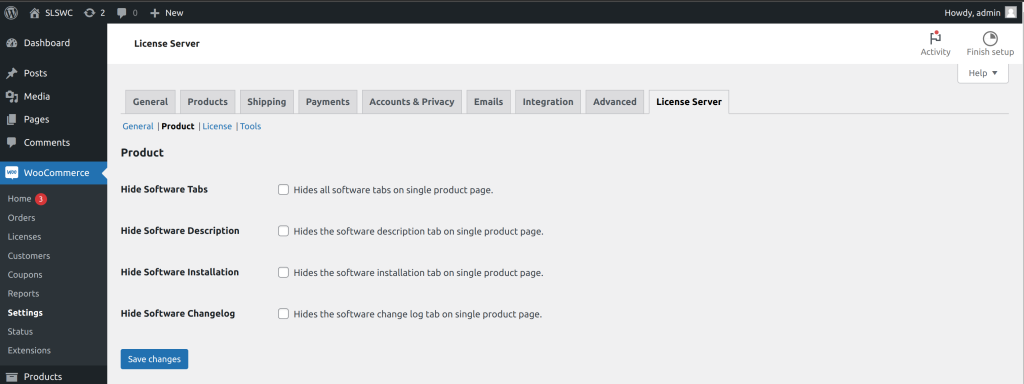Tick Hide Software Installation checkbox
Screen dimensions: 1024x384
[x=283, y=272]
